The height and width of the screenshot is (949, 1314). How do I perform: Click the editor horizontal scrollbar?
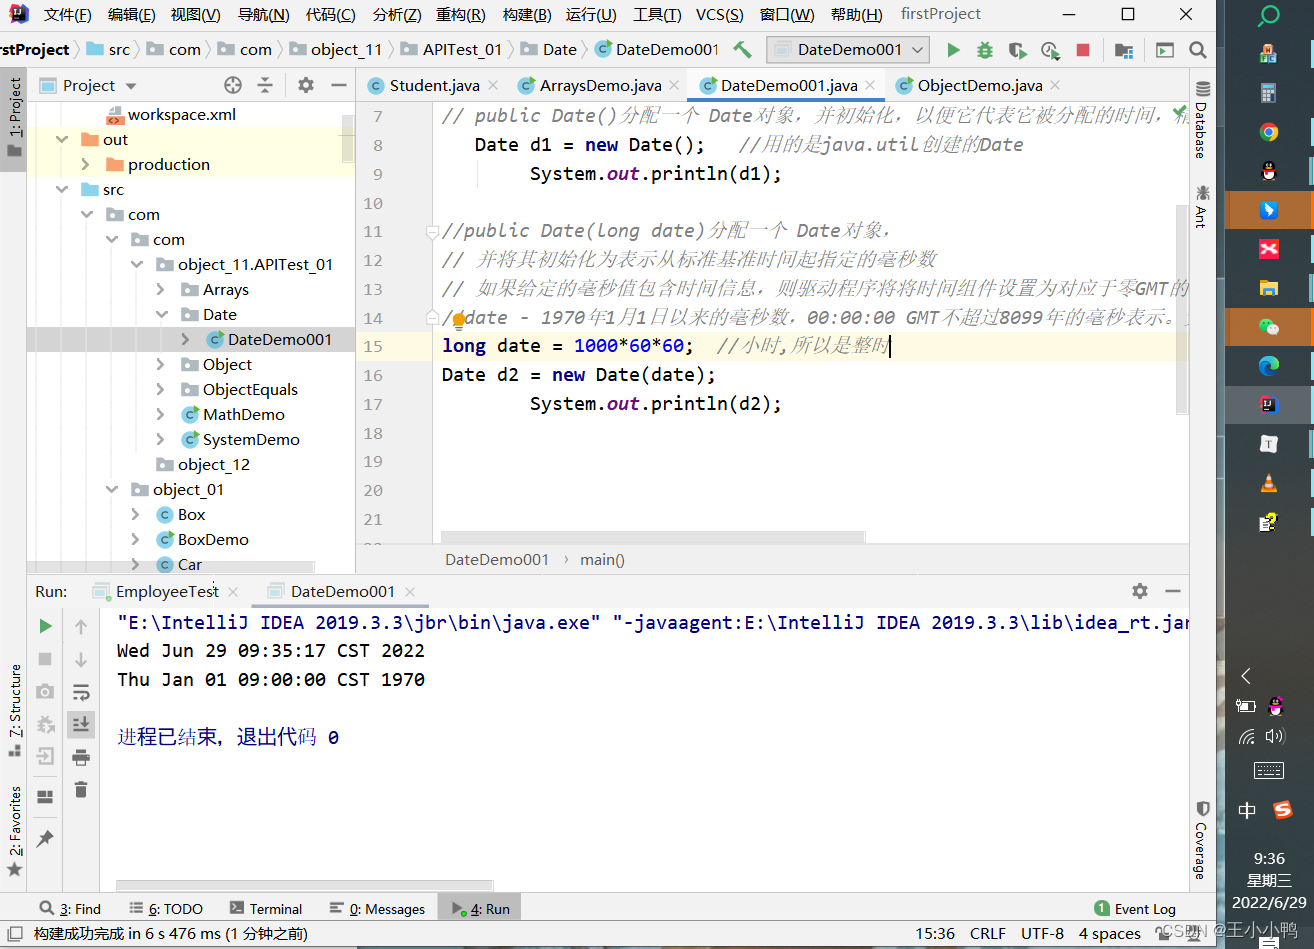click(x=652, y=537)
